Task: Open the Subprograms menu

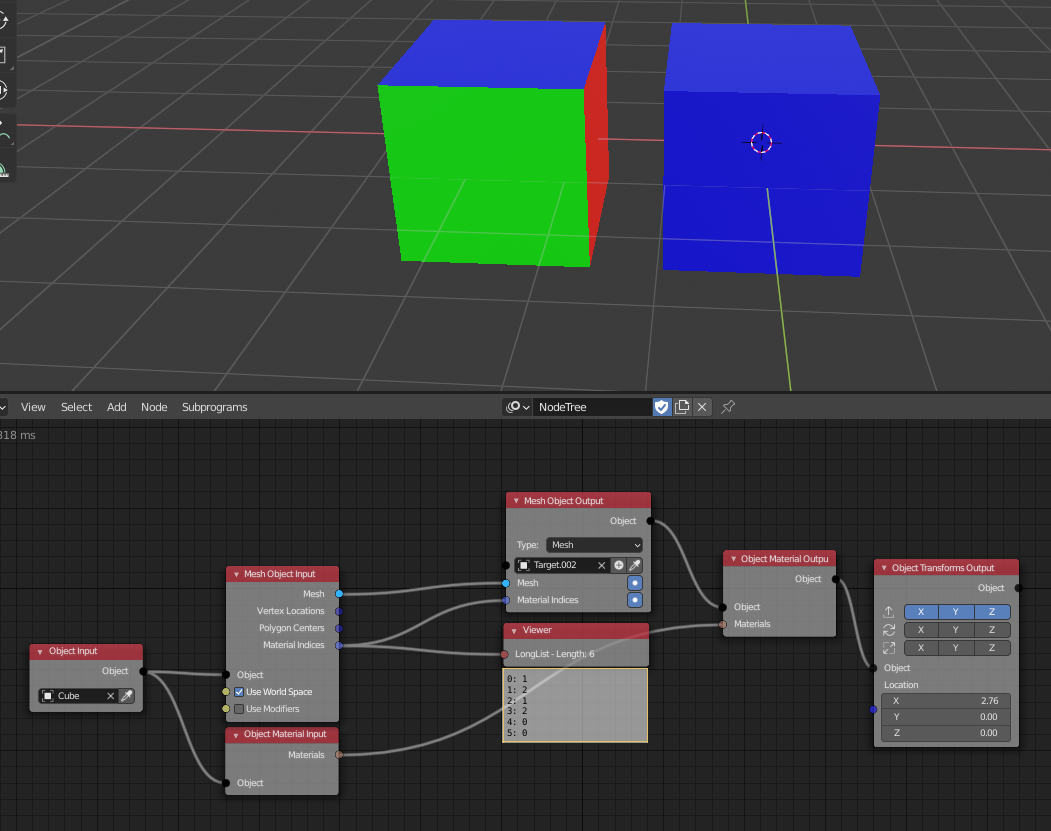Action: pos(214,407)
